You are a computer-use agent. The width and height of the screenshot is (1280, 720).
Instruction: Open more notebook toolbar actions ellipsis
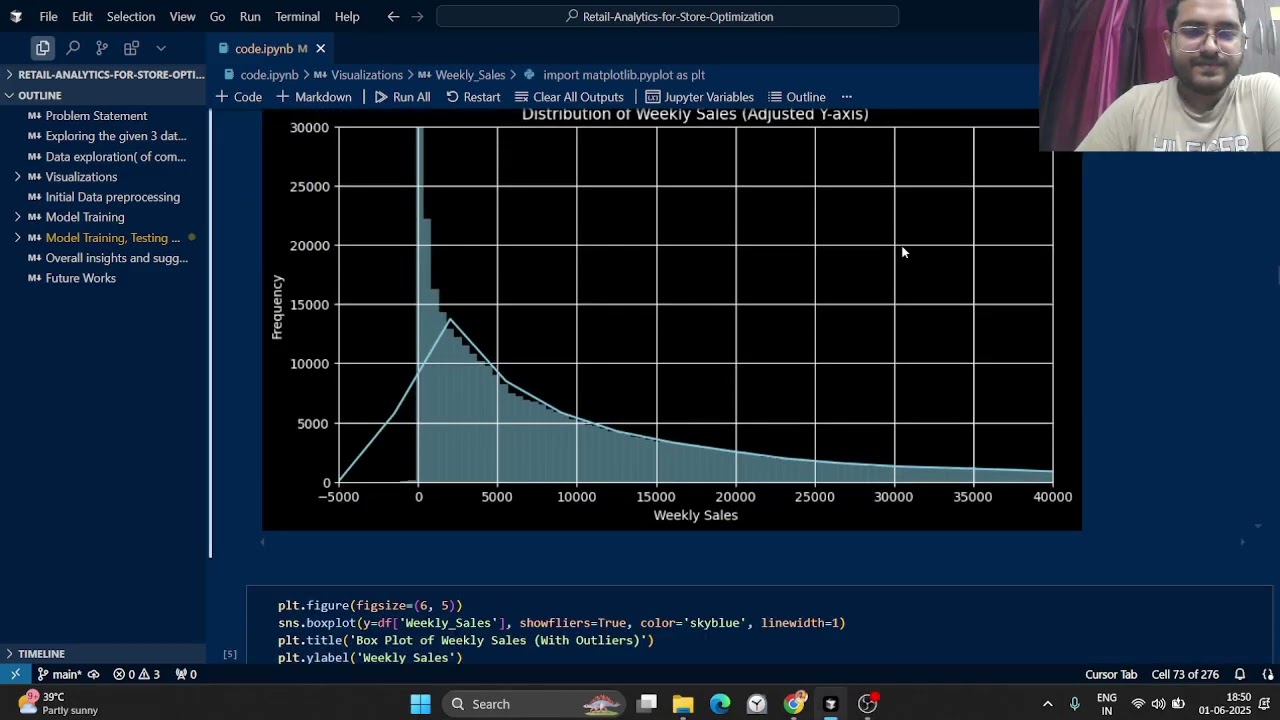pyautogui.click(x=847, y=97)
